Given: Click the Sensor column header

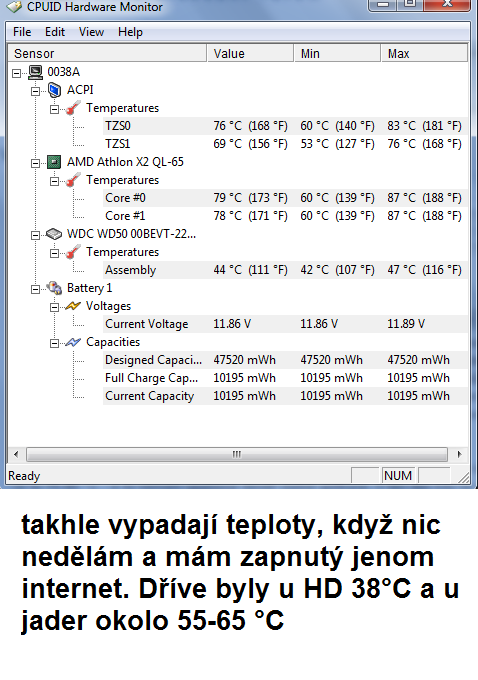Looking at the screenshot, I should (107, 53).
